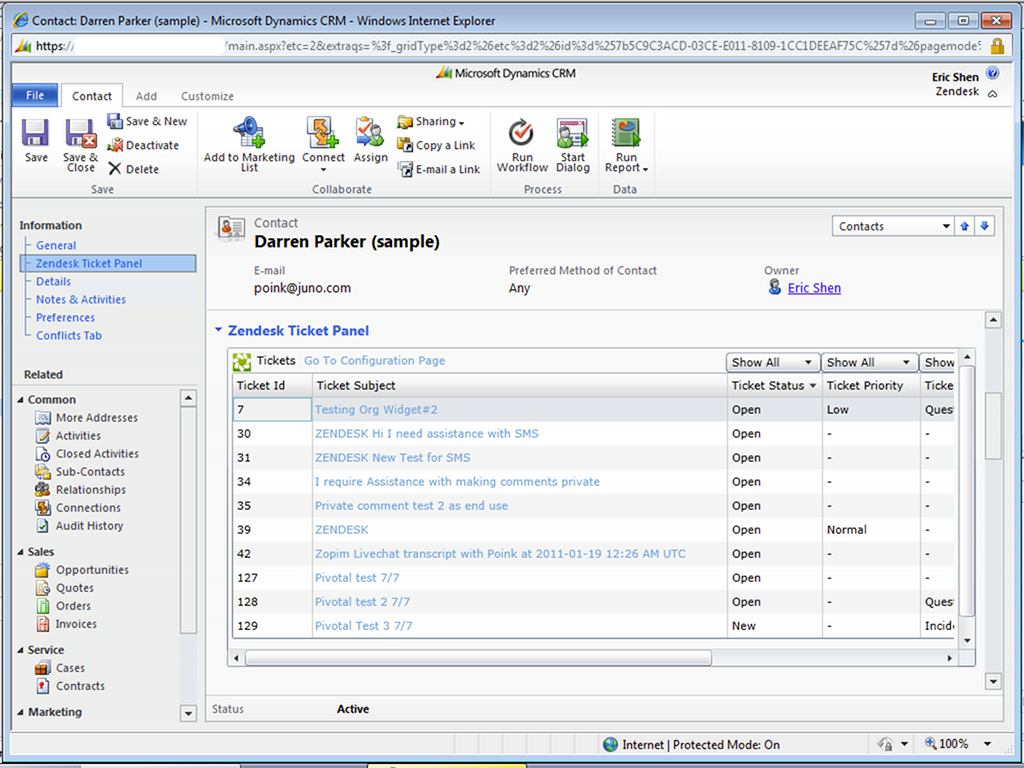Collapse the Sales group in sidebar
Image resolution: width=1024 pixels, height=768 pixels.
[x=21, y=552]
